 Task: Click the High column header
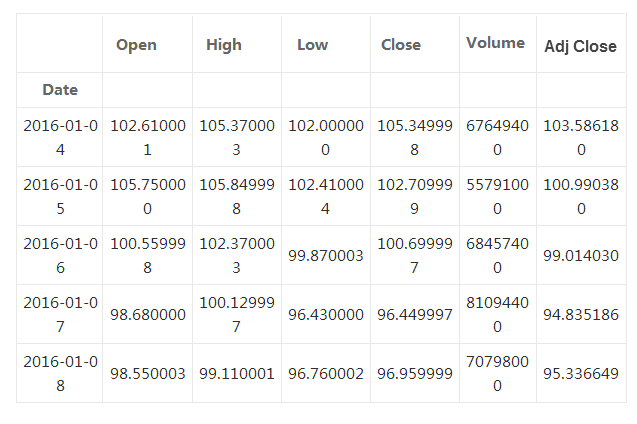pos(224,45)
